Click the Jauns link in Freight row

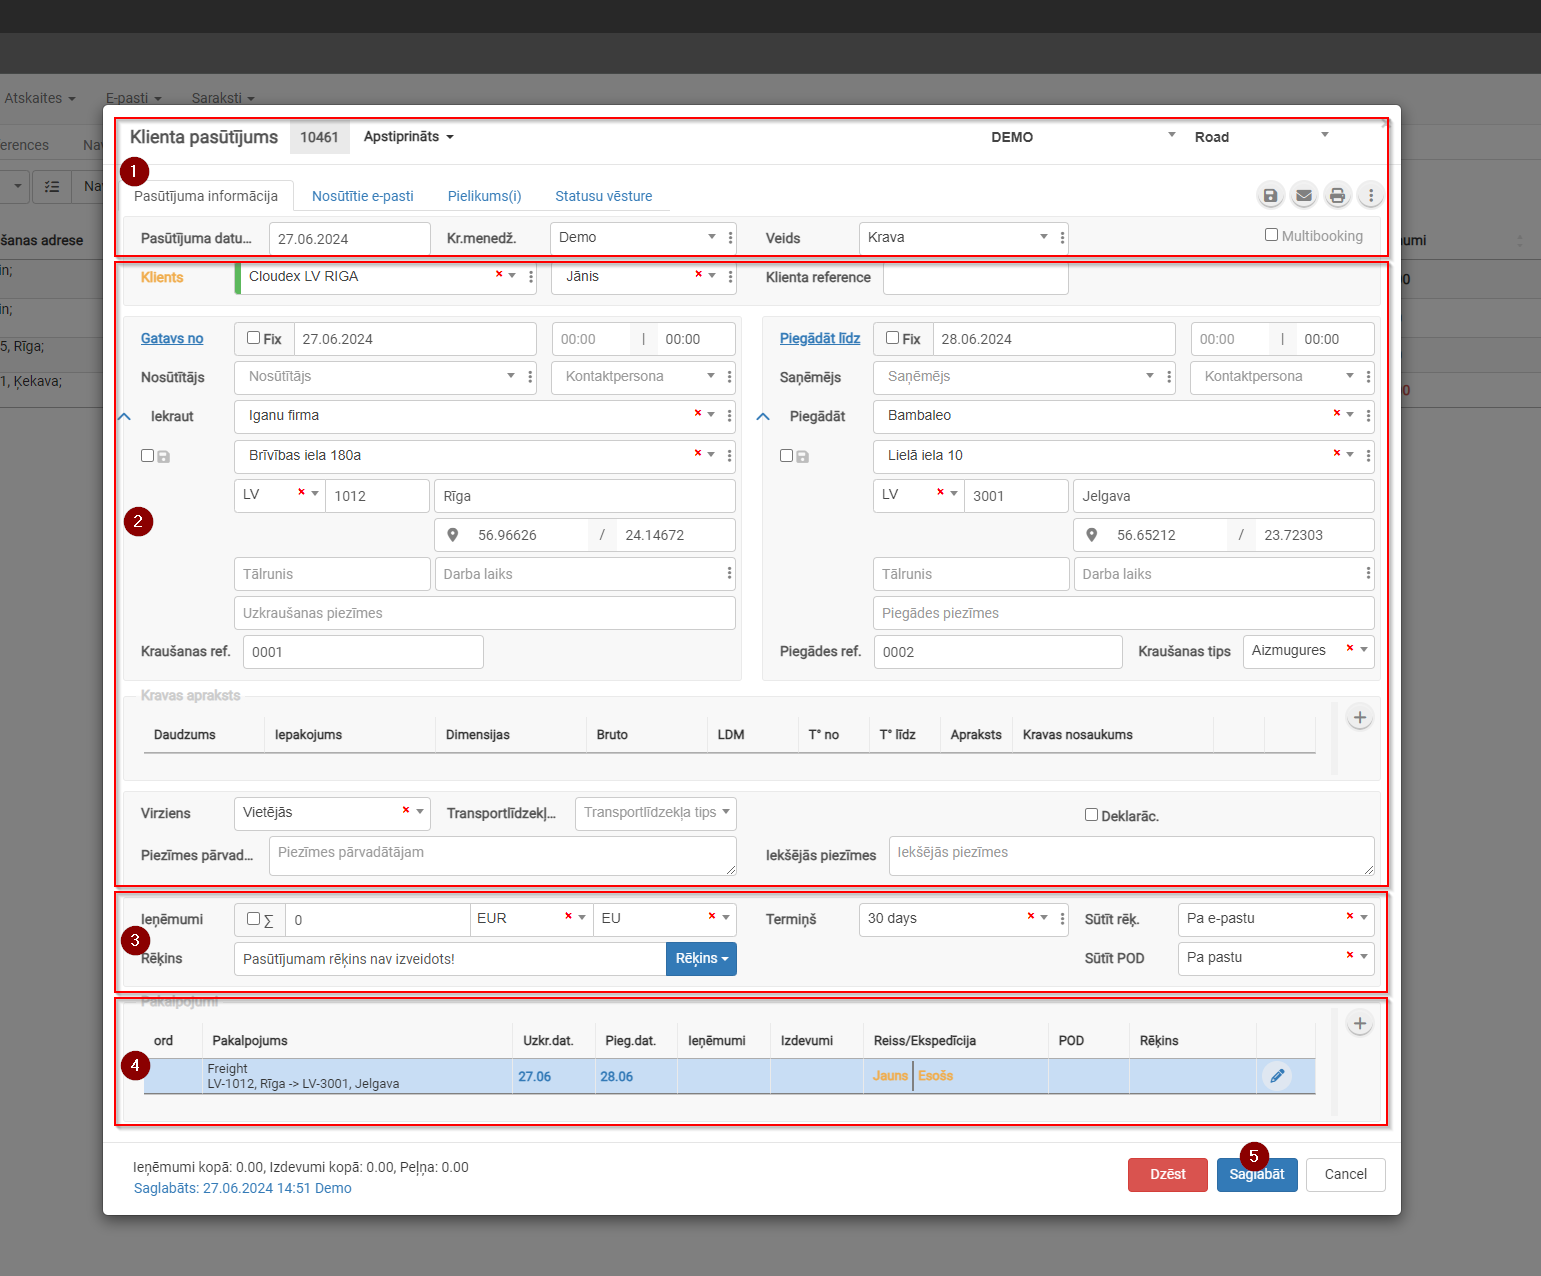(890, 1076)
